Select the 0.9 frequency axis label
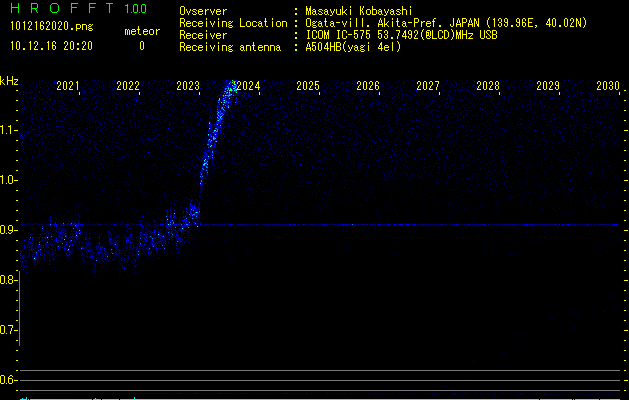This screenshot has width=629, height=400. (x=9, y=229)
